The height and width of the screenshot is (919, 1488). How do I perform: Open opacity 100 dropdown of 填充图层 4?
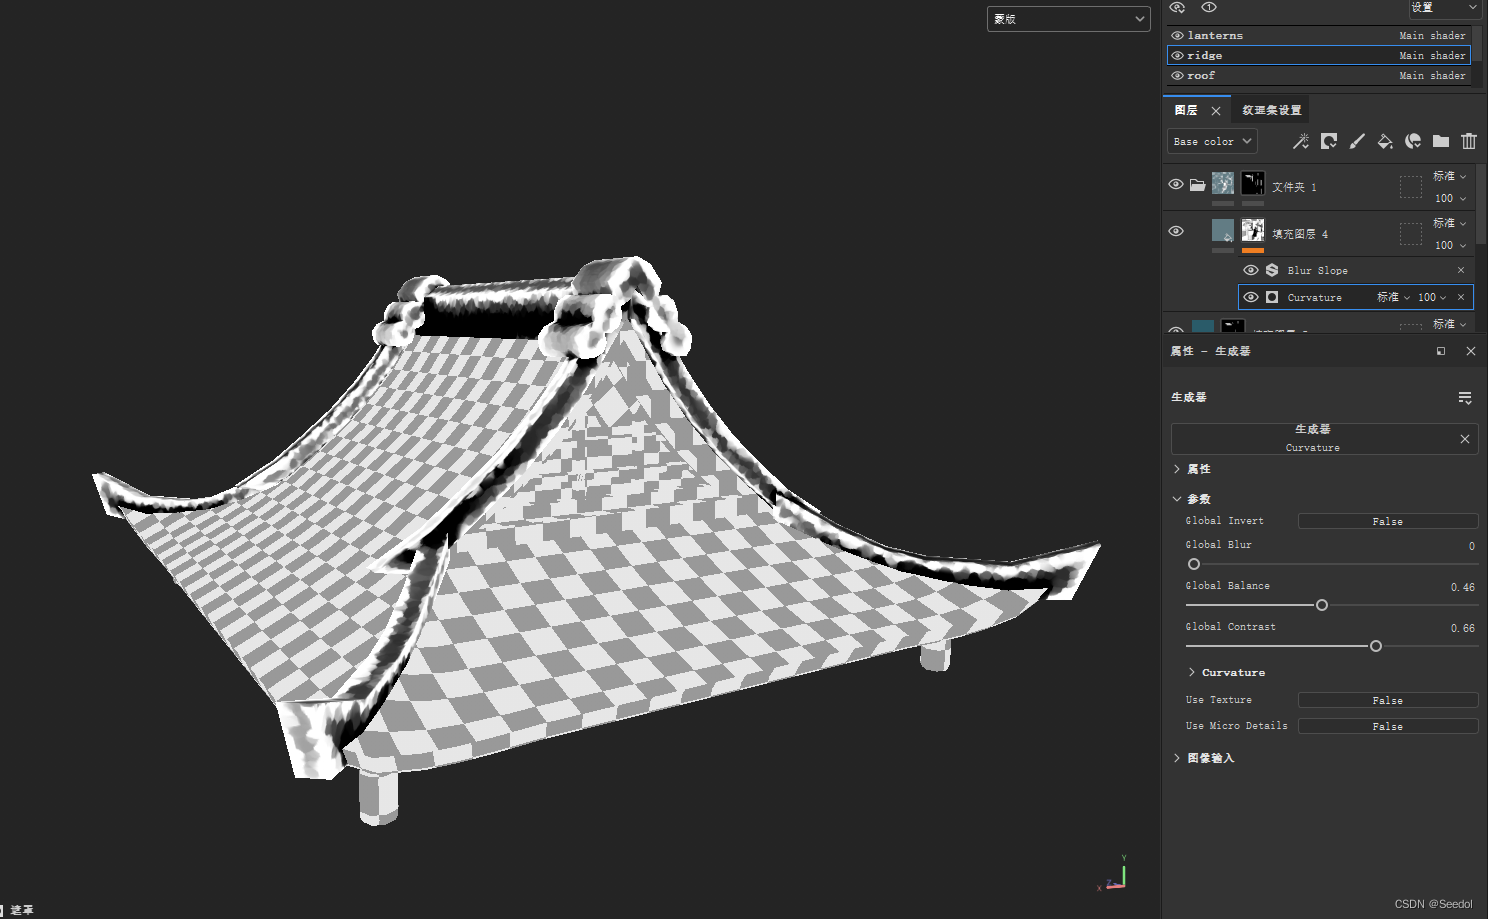1450,245
